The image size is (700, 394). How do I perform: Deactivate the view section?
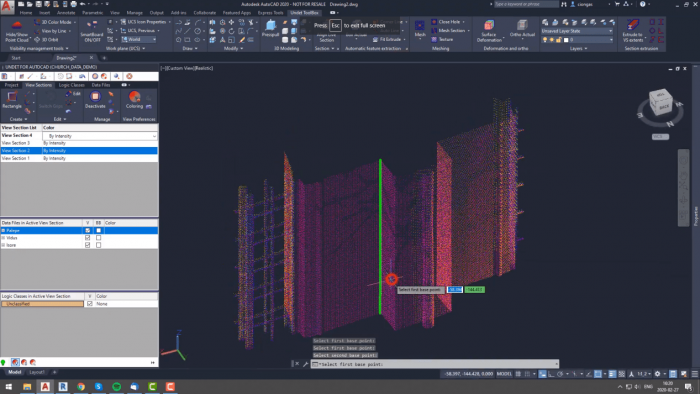(95, 100)
